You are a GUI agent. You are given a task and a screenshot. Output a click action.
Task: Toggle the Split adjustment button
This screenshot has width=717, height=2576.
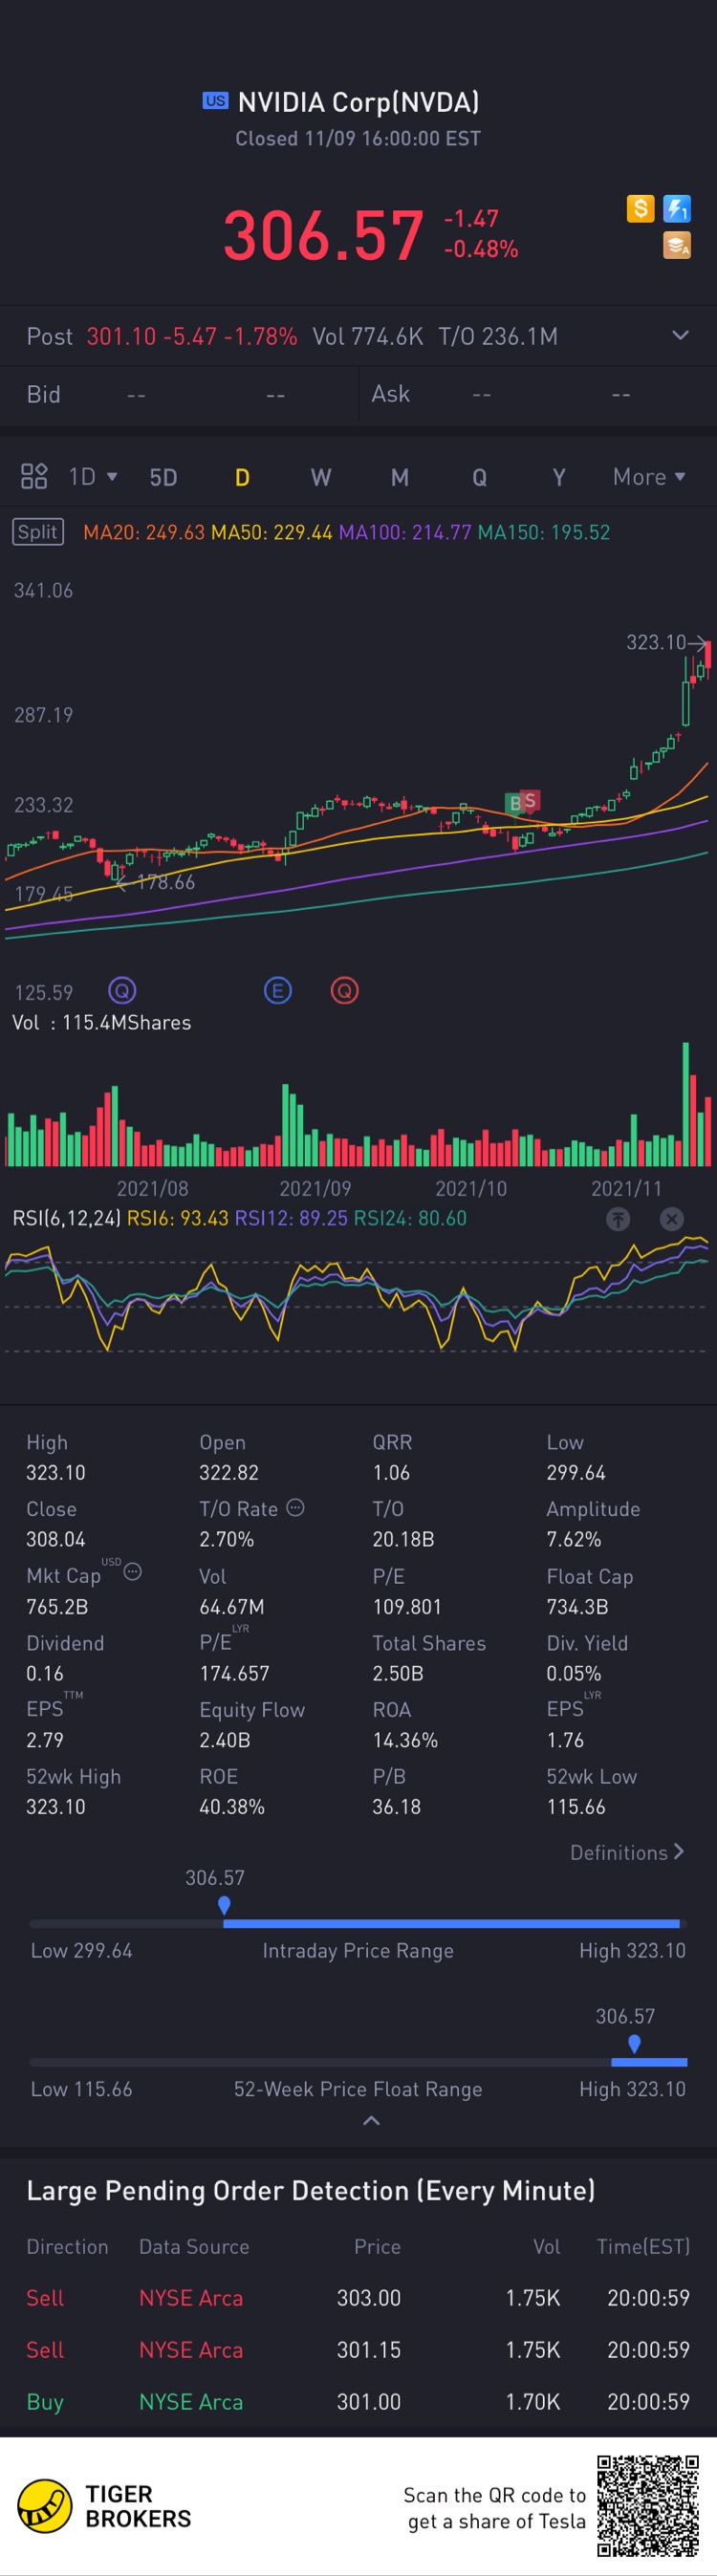pos(38,532)
